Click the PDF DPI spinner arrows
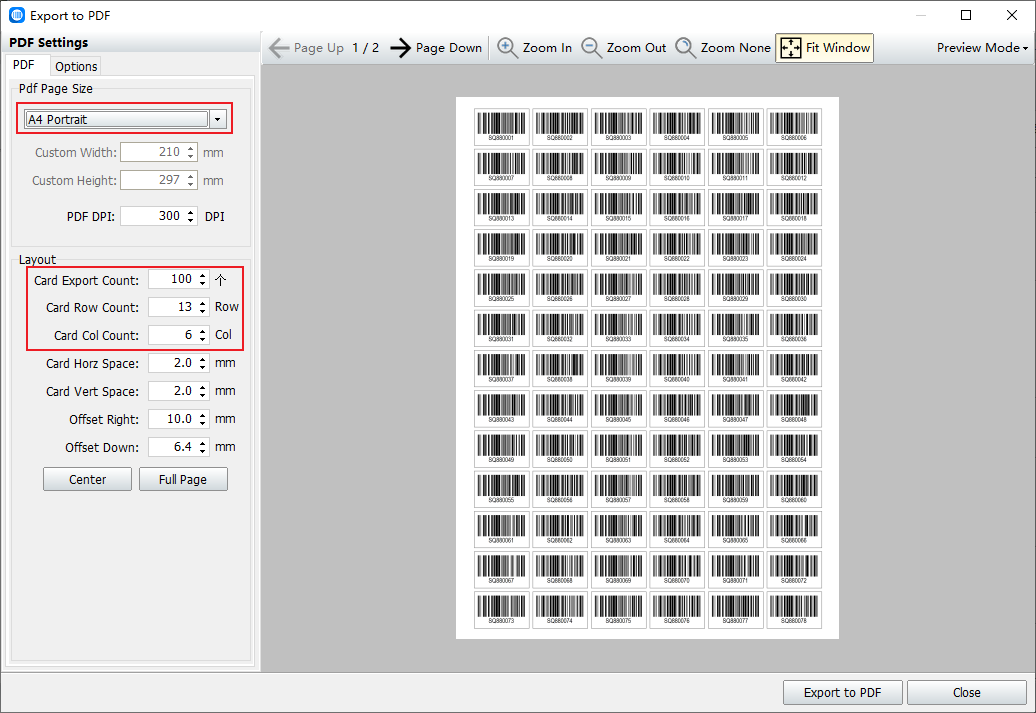Screen dimensions: 1036x713 click(190, 216)
